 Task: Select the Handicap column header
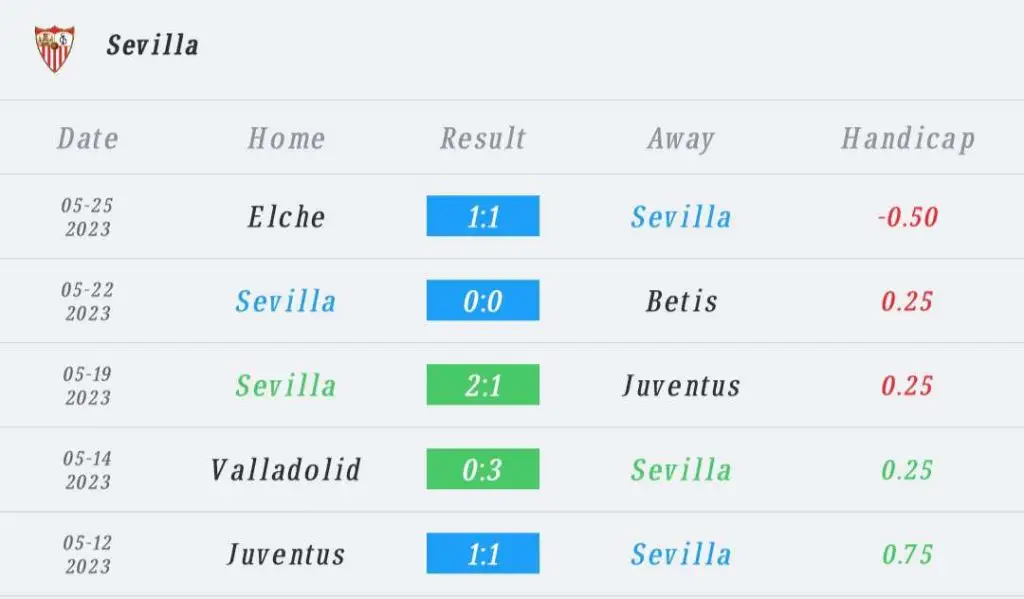click(908, 139)
